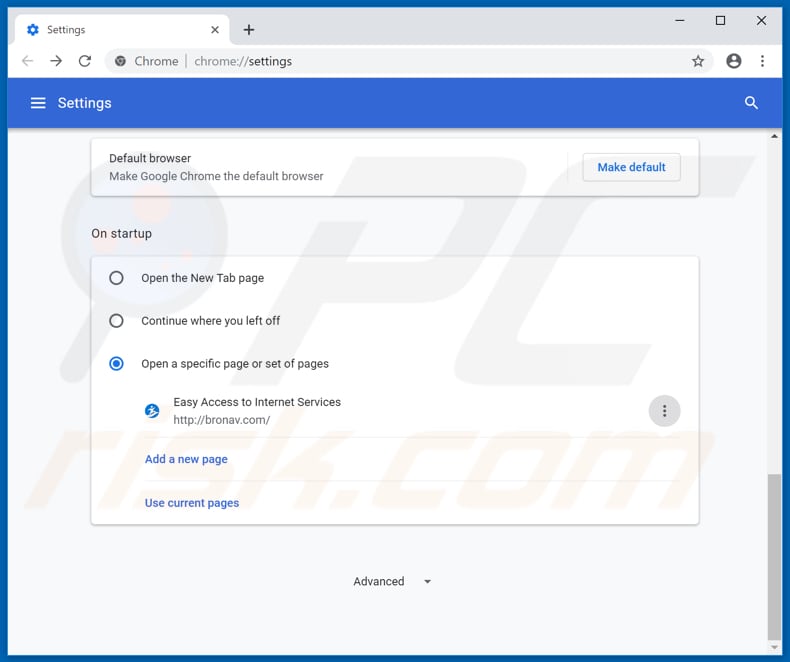Reload the page with the refresh icon

[85, 61]
